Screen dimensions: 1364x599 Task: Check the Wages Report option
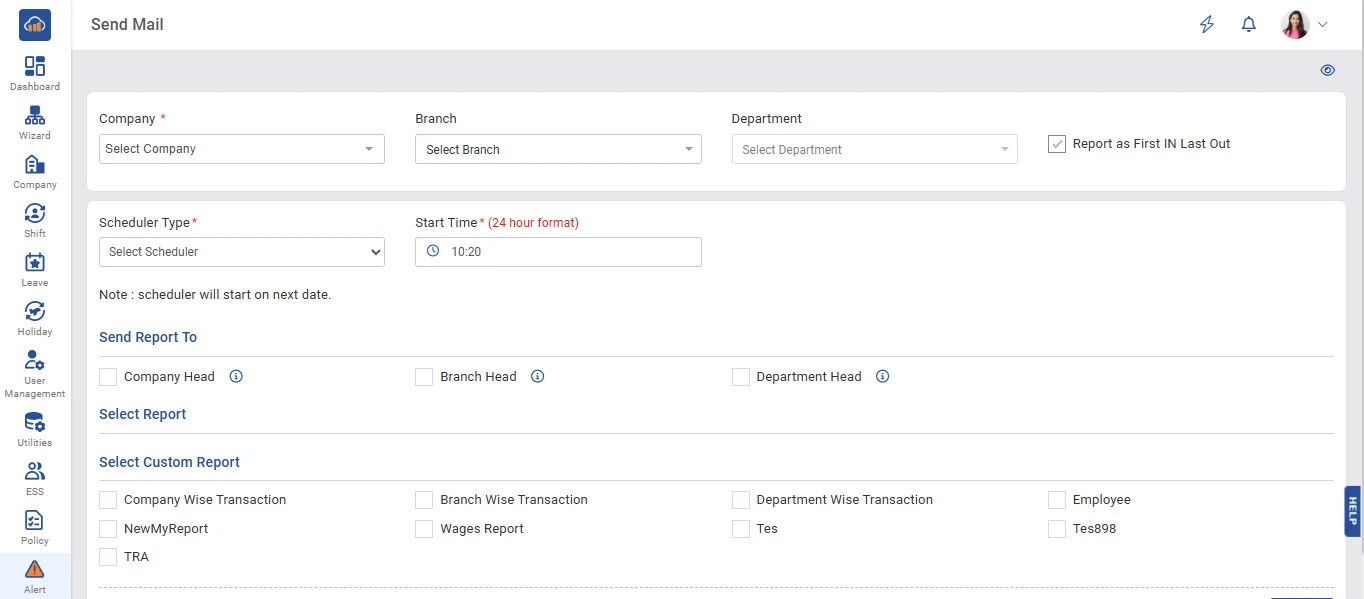click(424, 529)
